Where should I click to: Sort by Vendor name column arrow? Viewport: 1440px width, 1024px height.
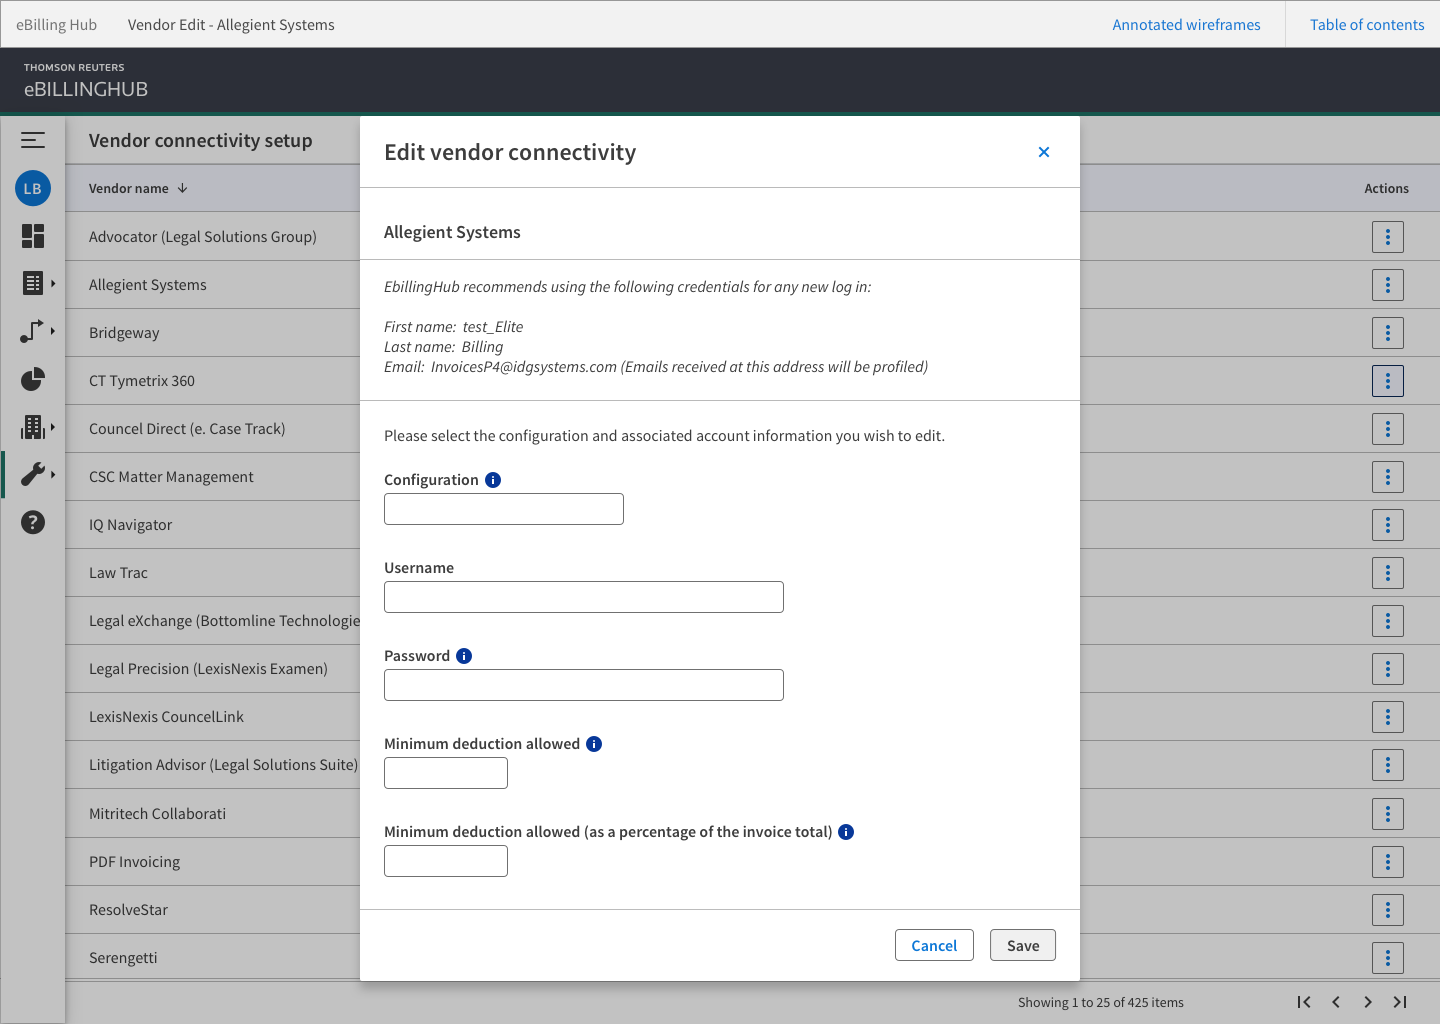point(182,188)
